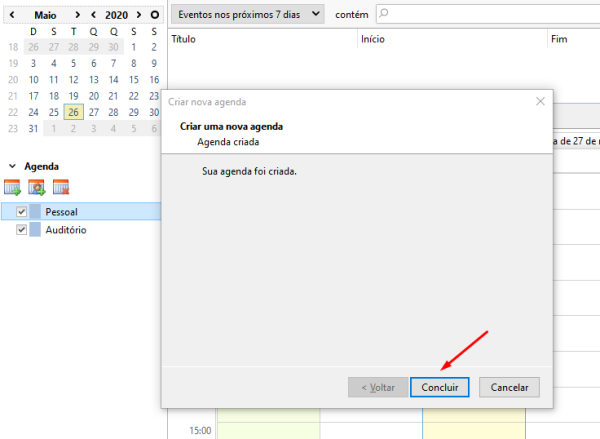Sort events by the Início column
Viewport: 600px width, 439px height.
click(x=450, y=39)
